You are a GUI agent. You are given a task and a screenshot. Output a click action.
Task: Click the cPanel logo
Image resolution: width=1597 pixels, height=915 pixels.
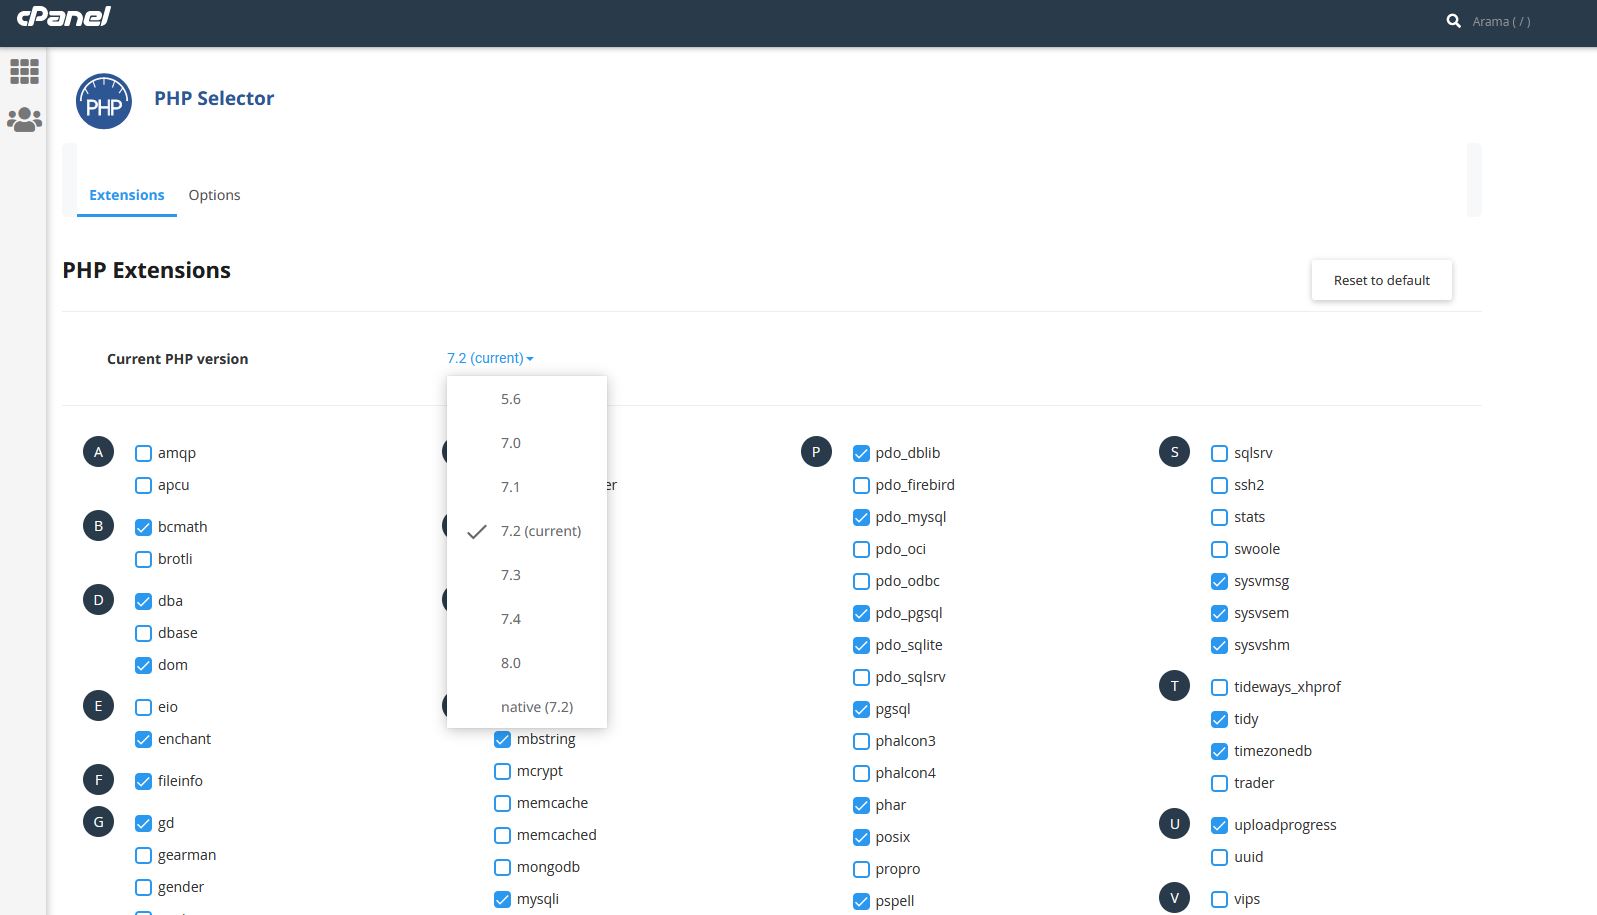(64, 16)
